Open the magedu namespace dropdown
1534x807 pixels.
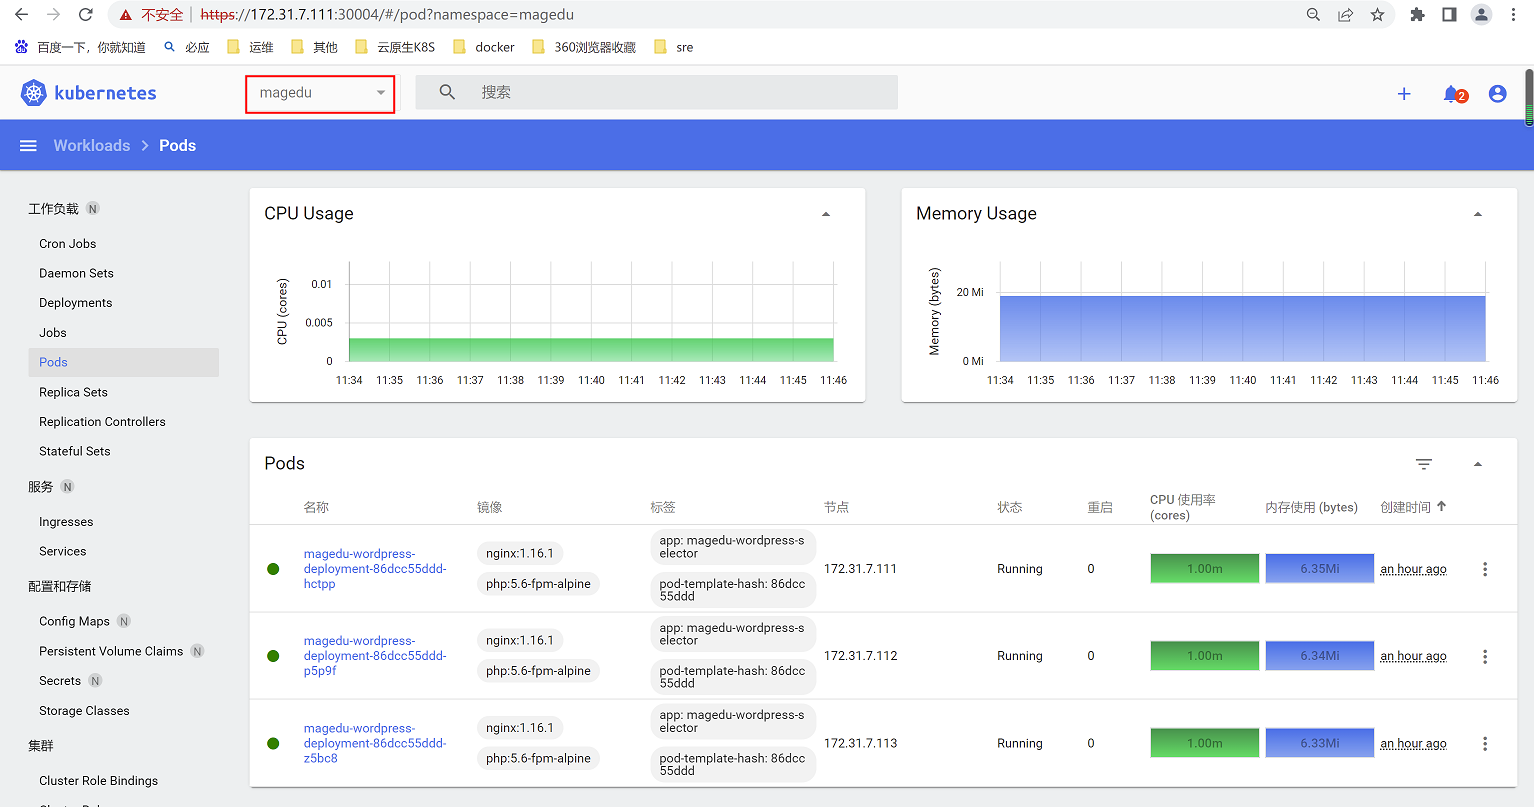click(320, 93)
